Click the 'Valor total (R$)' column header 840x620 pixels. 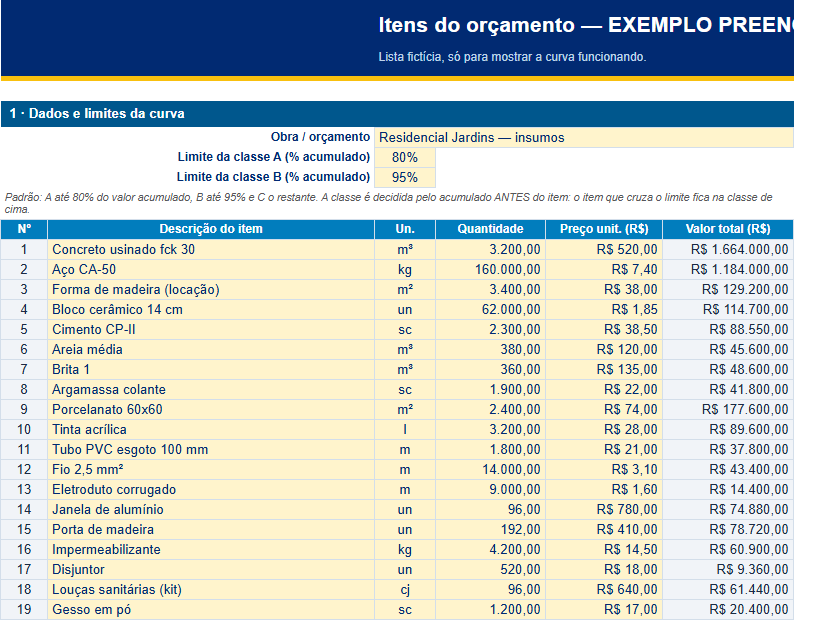[728, 229]
